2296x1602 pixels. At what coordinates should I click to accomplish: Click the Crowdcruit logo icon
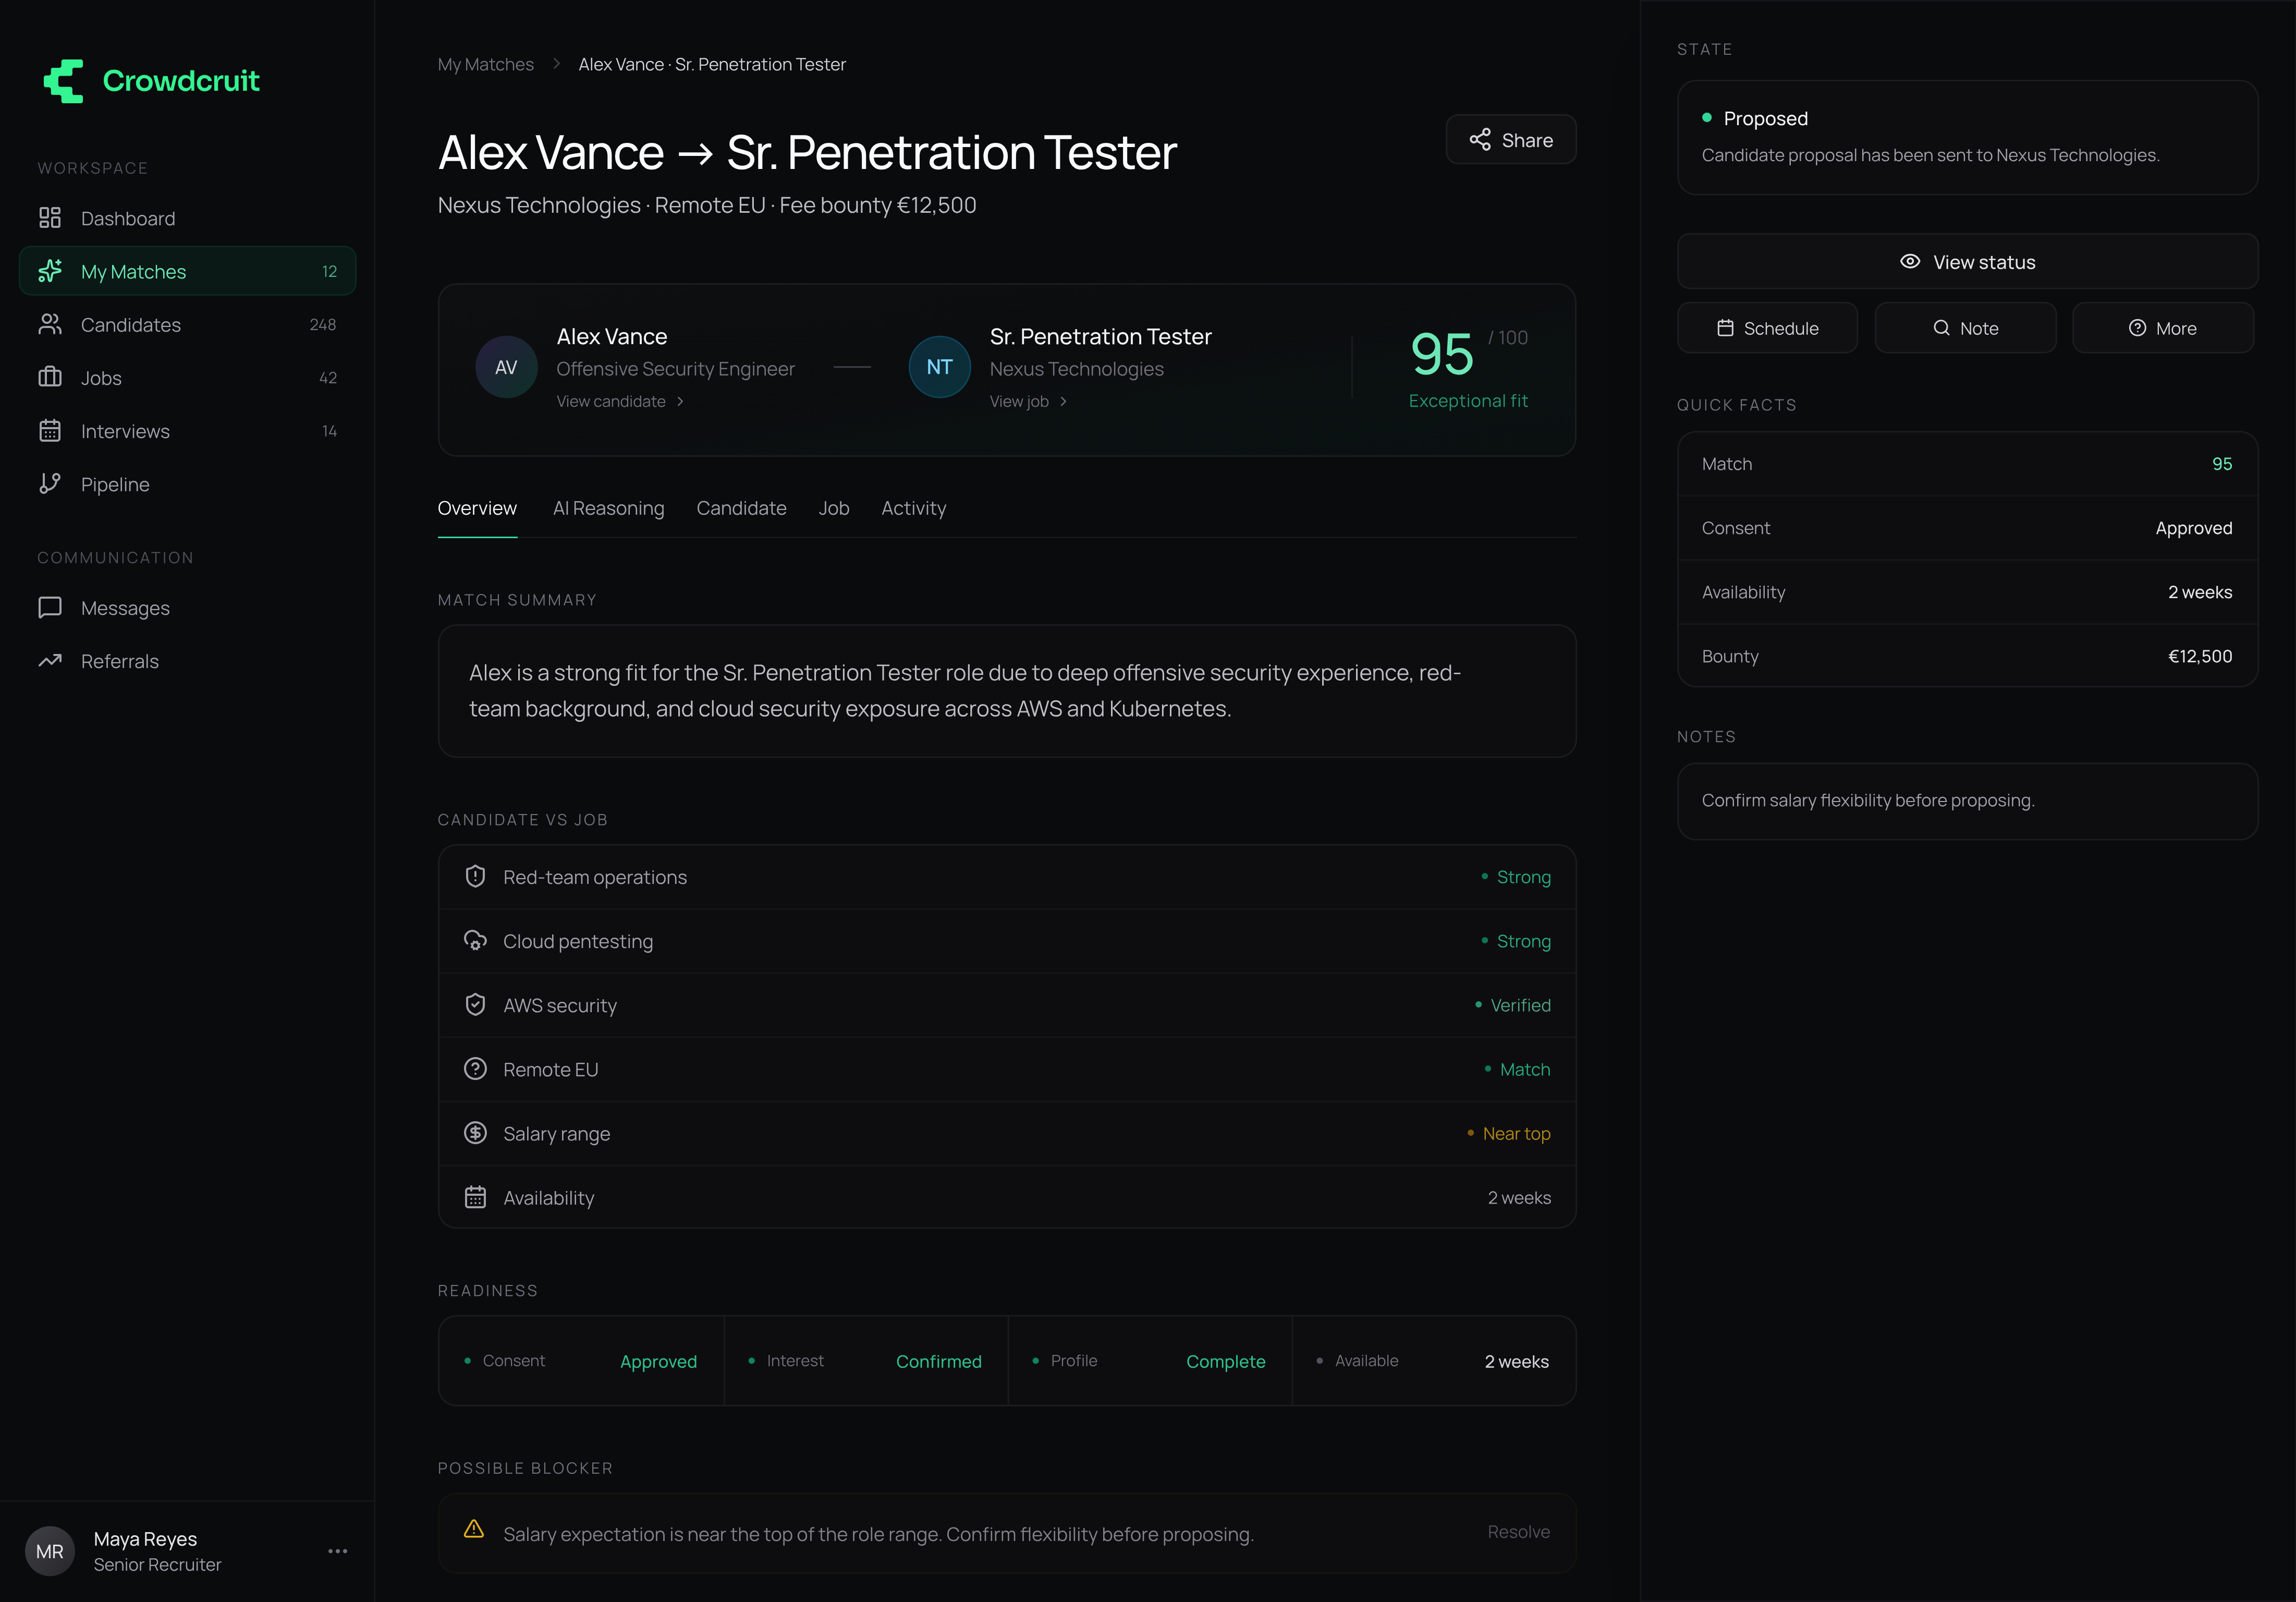point(63,81)
